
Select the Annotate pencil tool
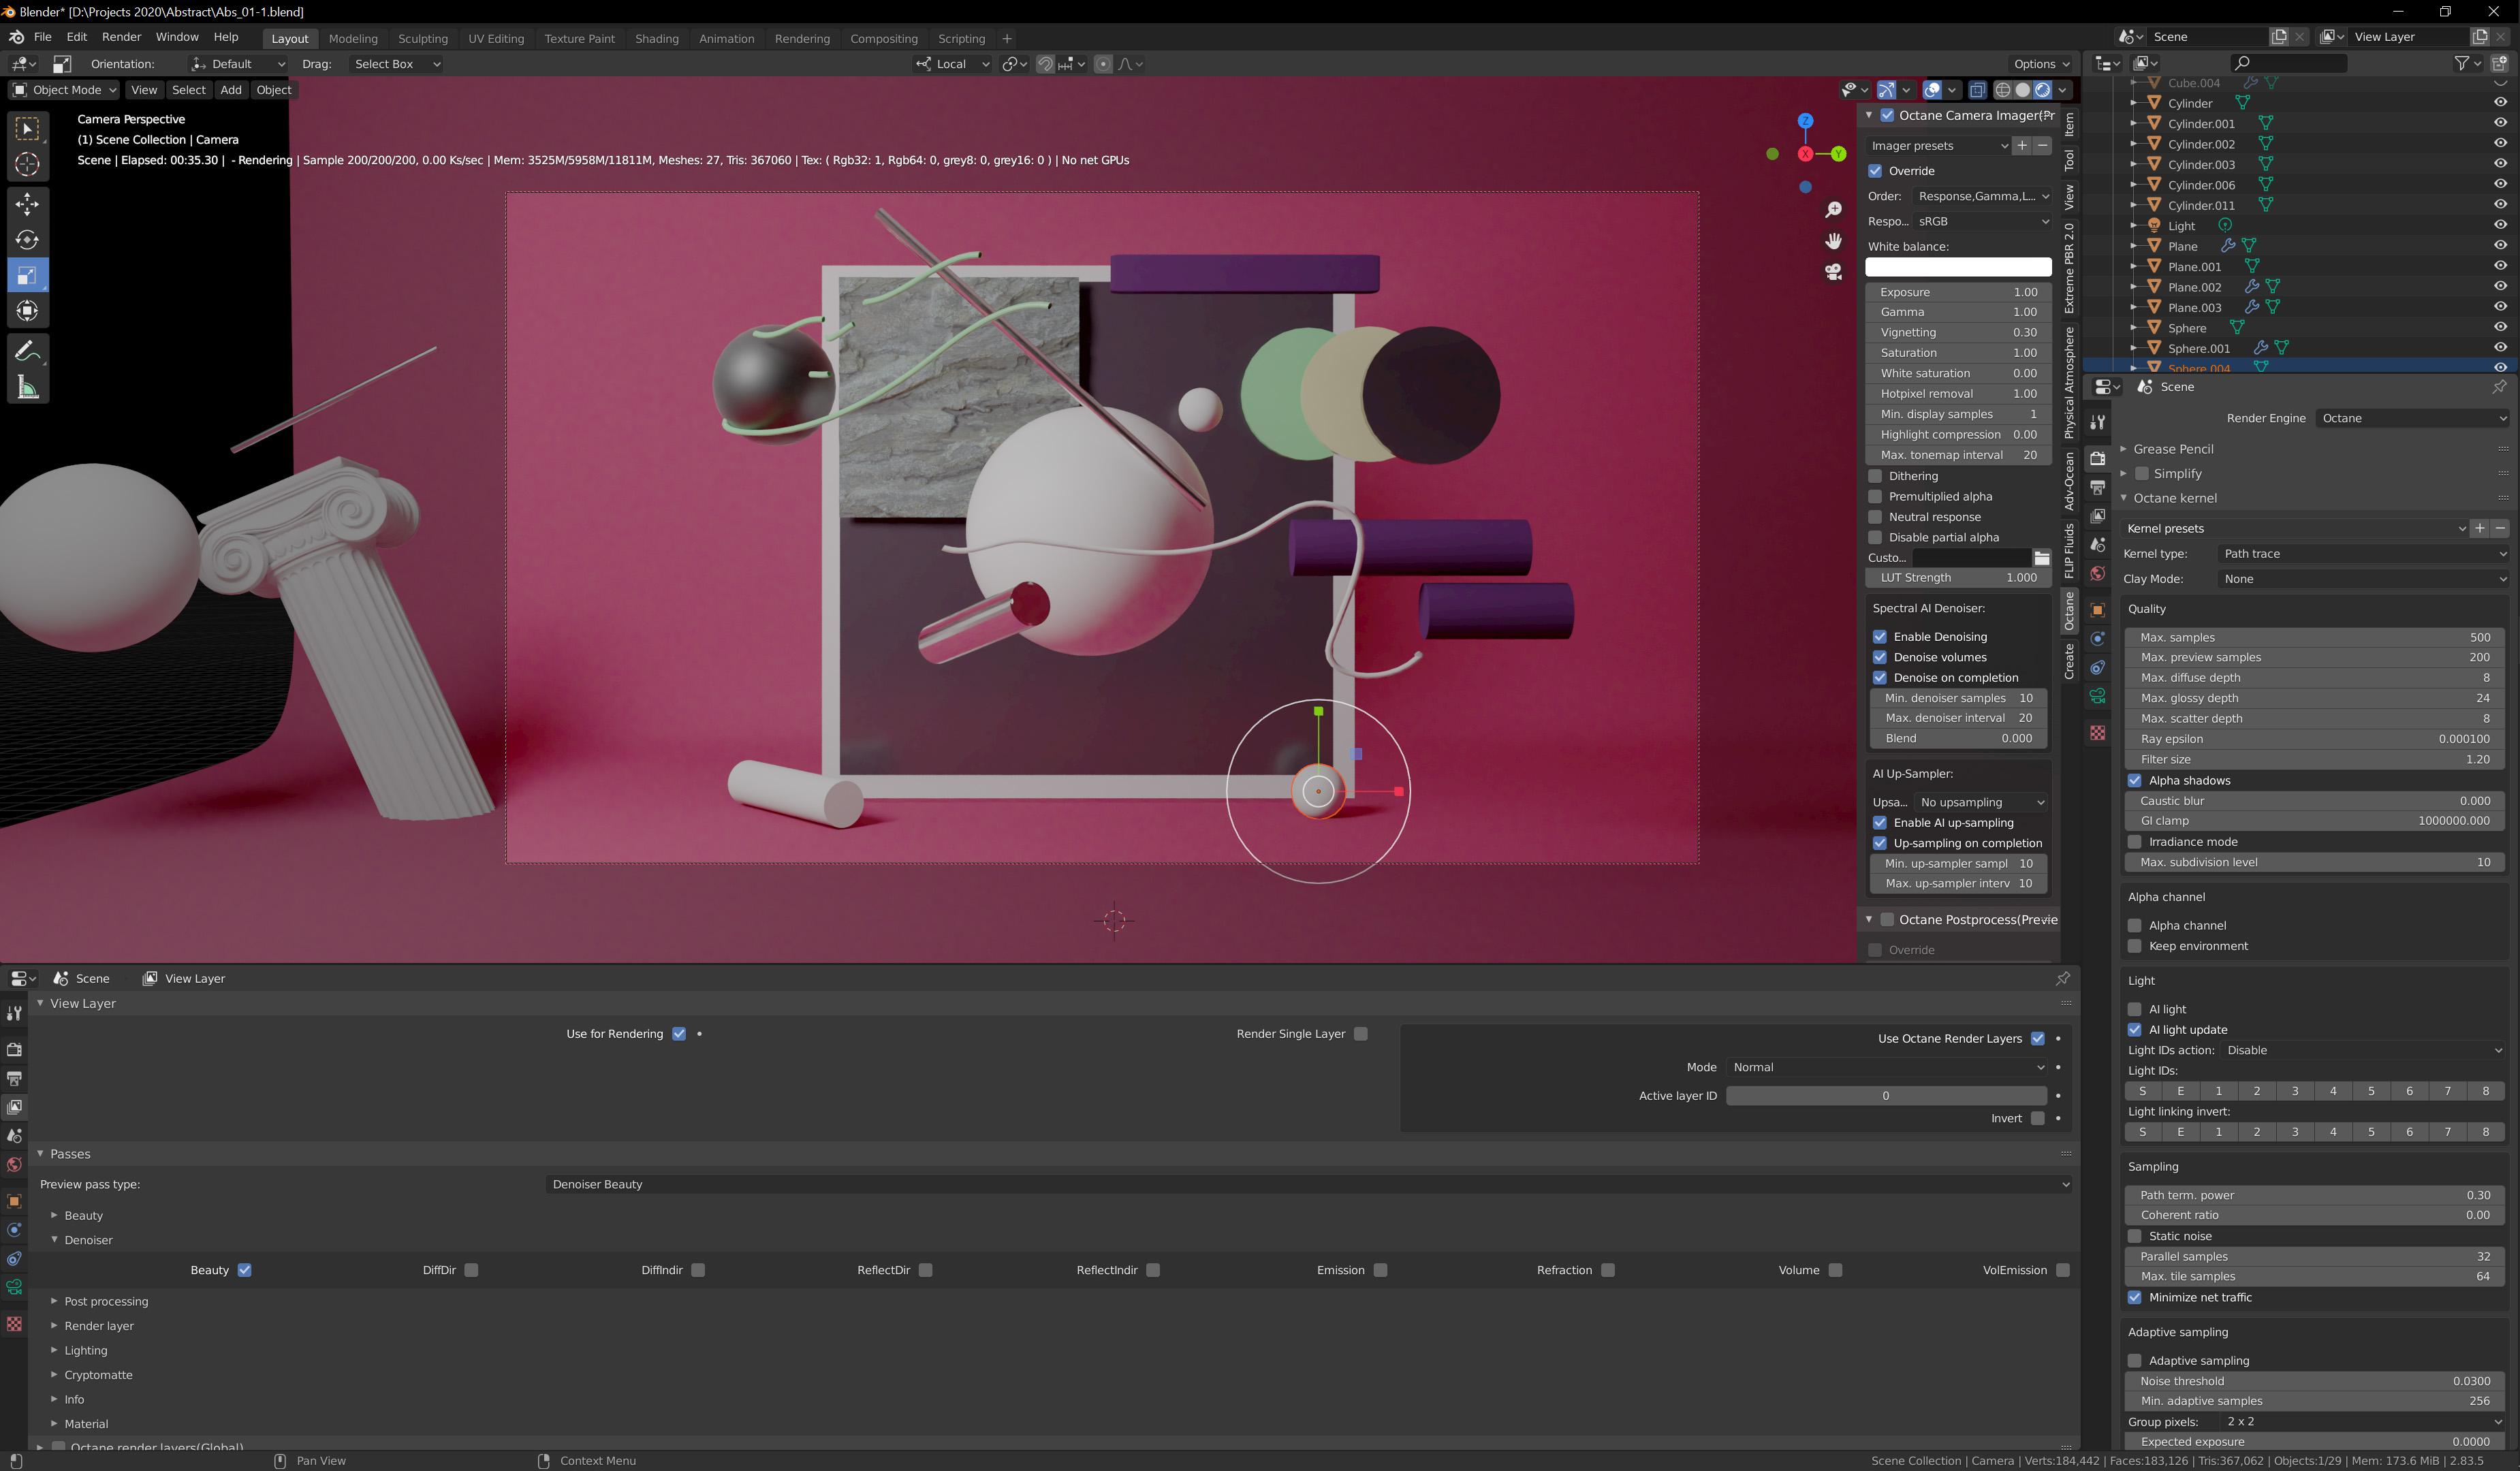click(x=27, y=351)
